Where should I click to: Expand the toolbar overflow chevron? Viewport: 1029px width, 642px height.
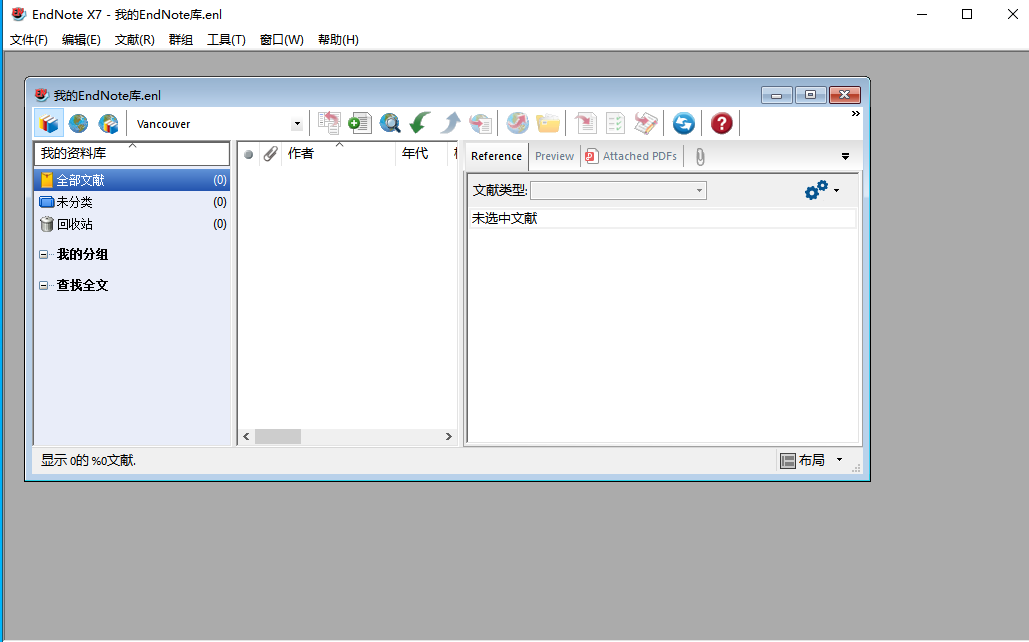[x=855, y=114]
